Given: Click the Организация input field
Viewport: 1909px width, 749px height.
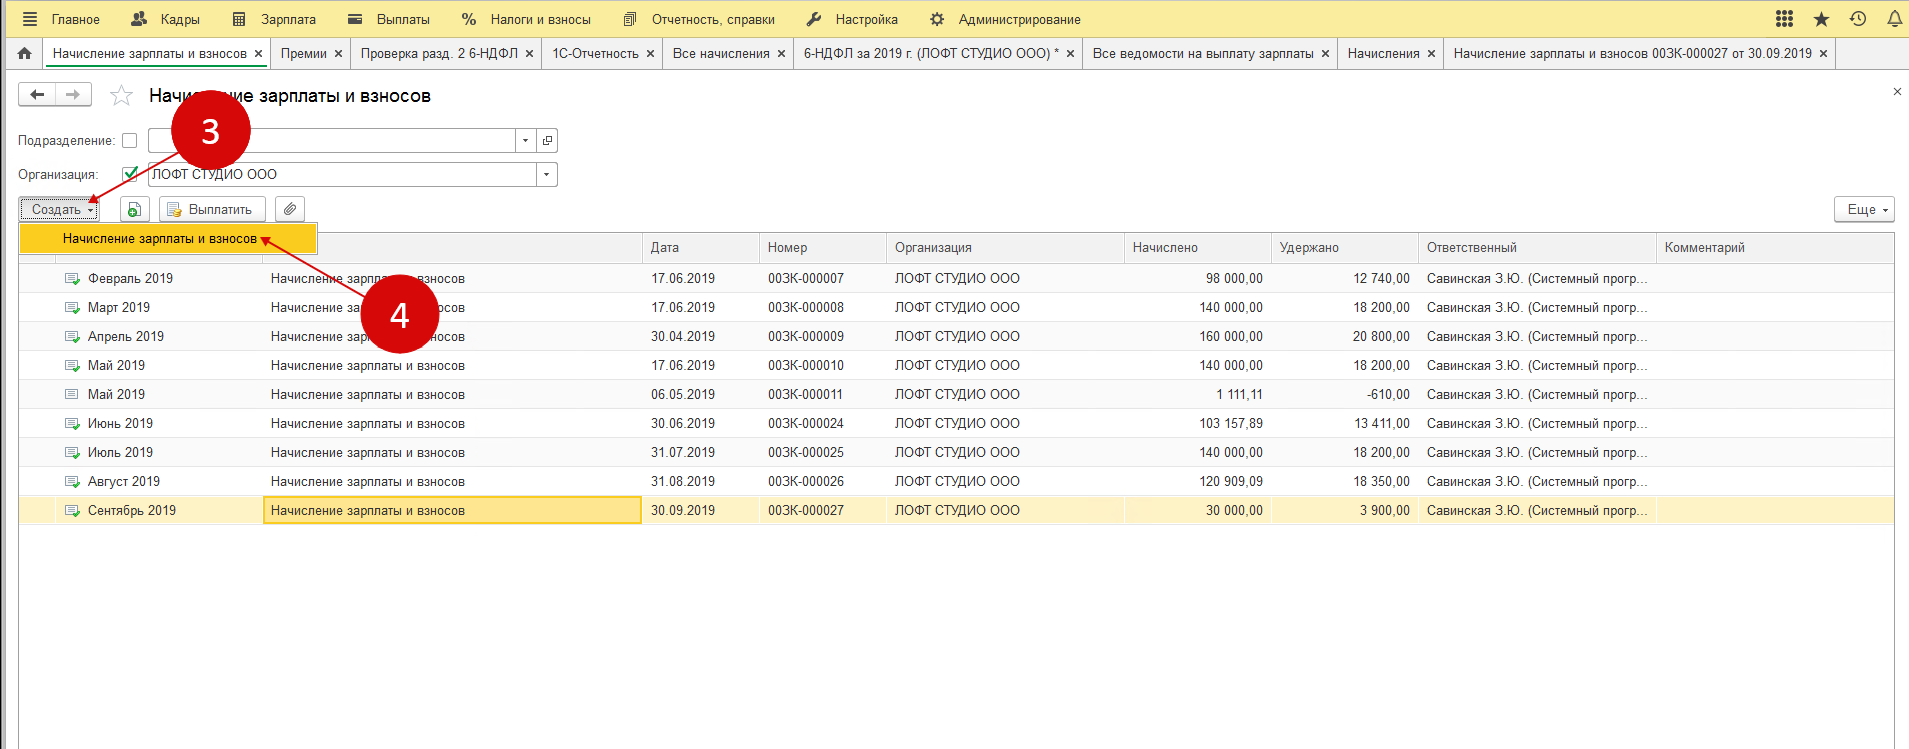Looking at the screenshot, I should pyautogui.click(x=342, y=175).
